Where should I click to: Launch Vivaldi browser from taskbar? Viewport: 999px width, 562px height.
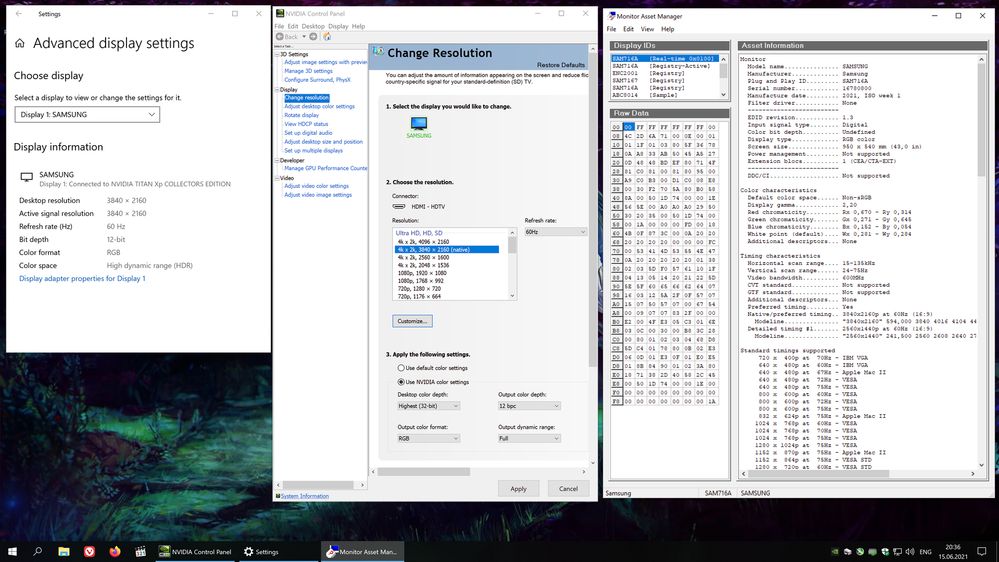click(89, 552)
